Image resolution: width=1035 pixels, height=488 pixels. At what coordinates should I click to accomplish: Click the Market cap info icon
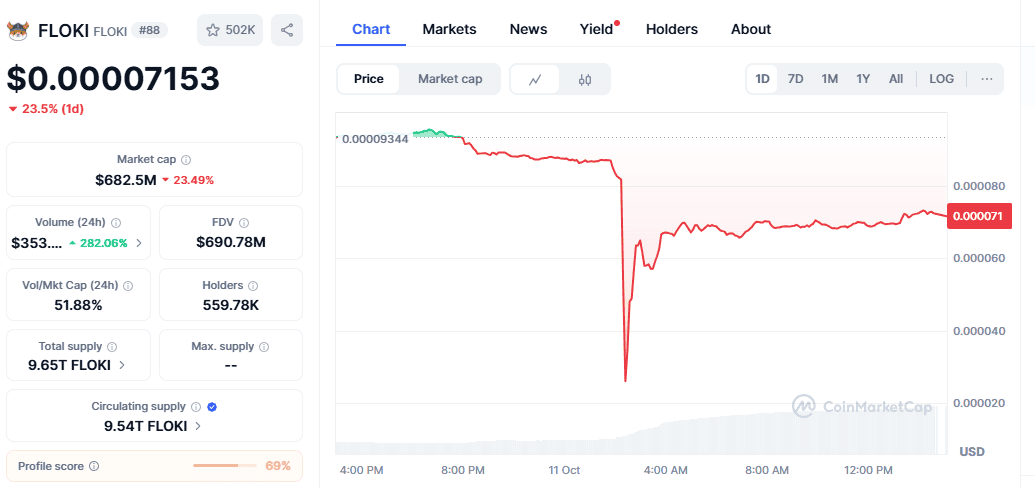tap(186, 160)
